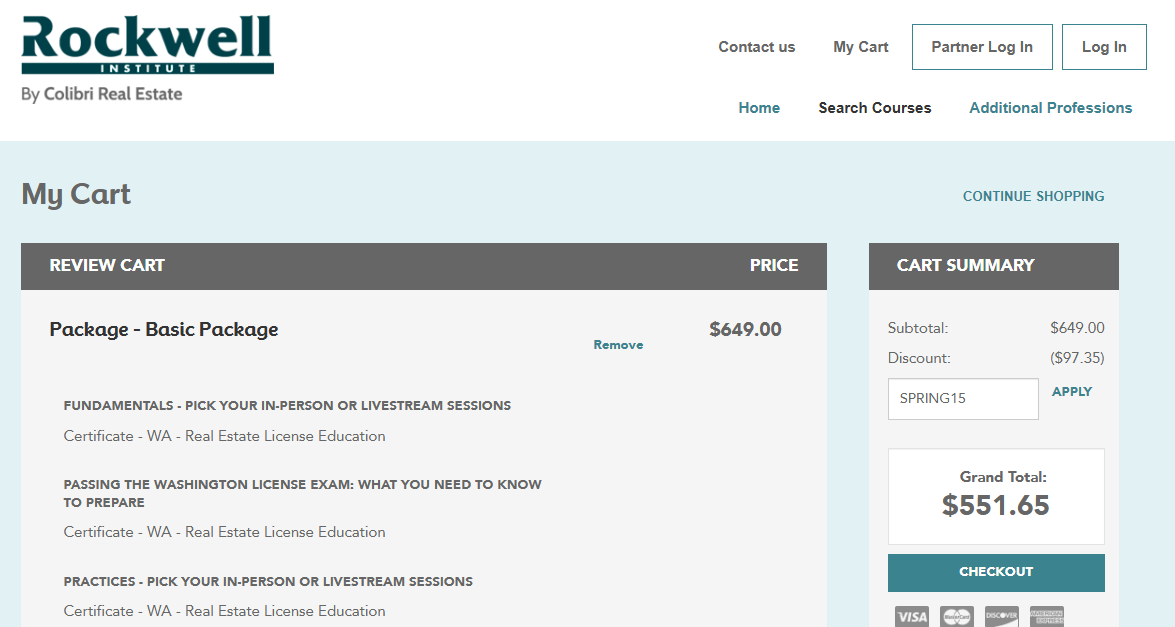Open the Home navigation item
Image resolution: width=1175 pixels, height=627 pixels.
[x=759, y=107]
